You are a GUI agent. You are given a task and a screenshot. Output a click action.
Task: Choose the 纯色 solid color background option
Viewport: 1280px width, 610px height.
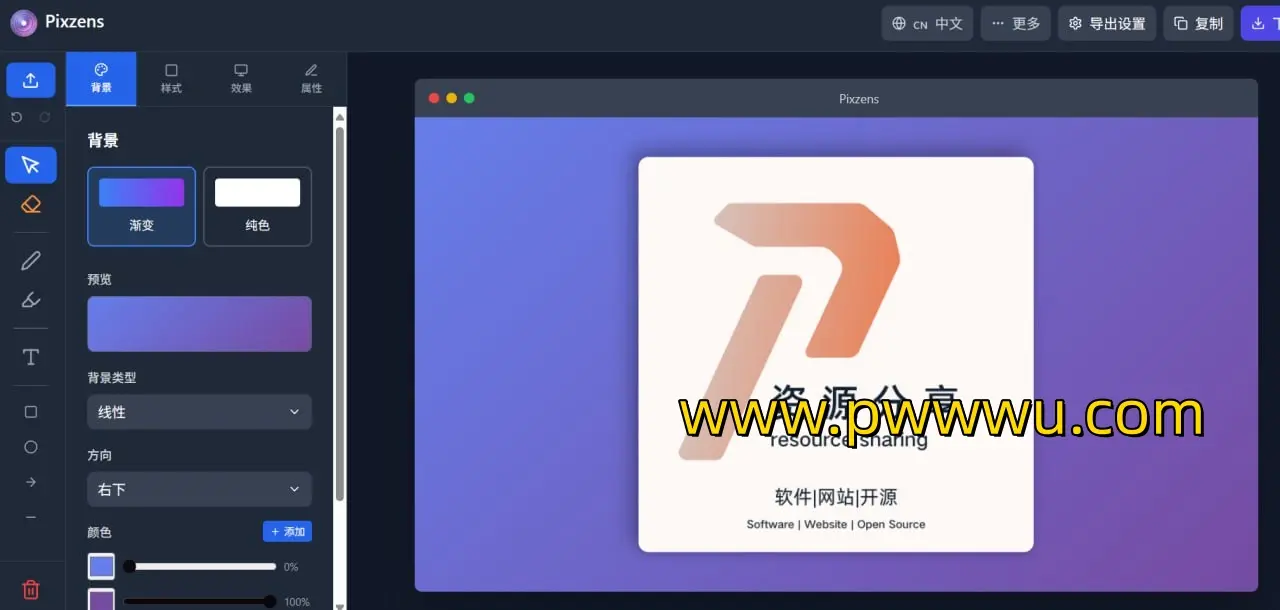(257, 206)
